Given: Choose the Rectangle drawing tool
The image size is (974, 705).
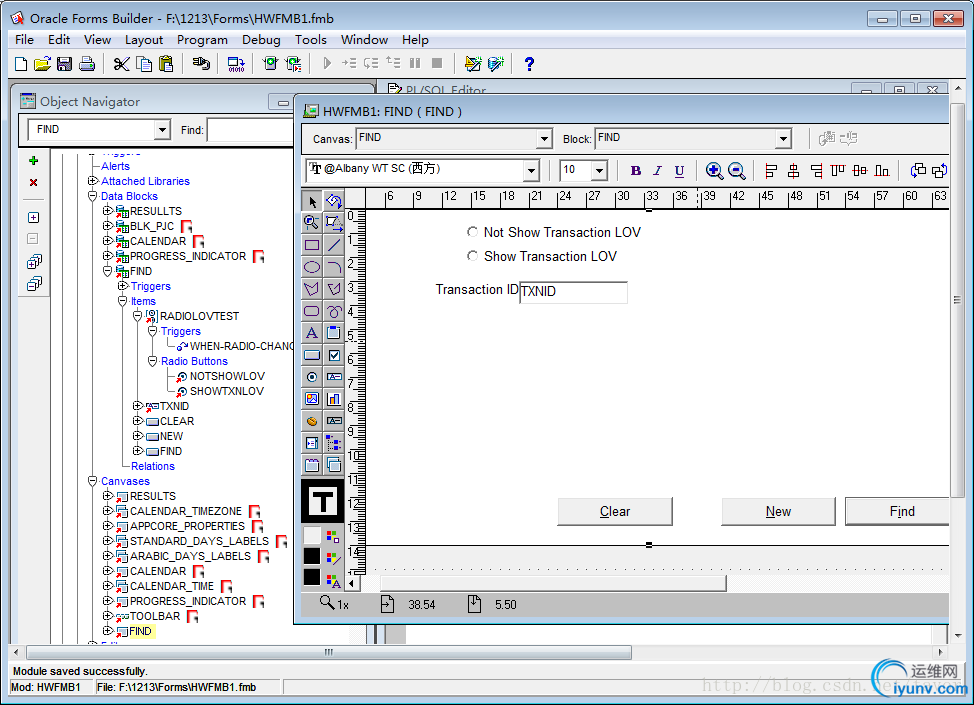Looking at the screenshot, I should click(312, 245).
